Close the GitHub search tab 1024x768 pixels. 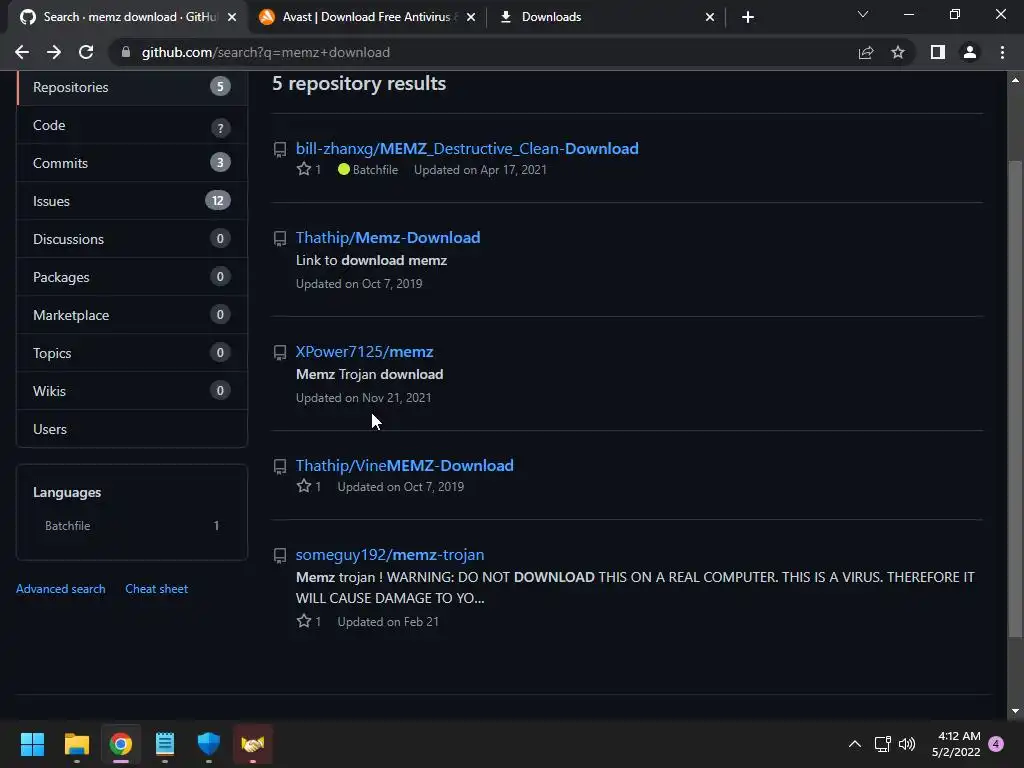pos(232,17)
